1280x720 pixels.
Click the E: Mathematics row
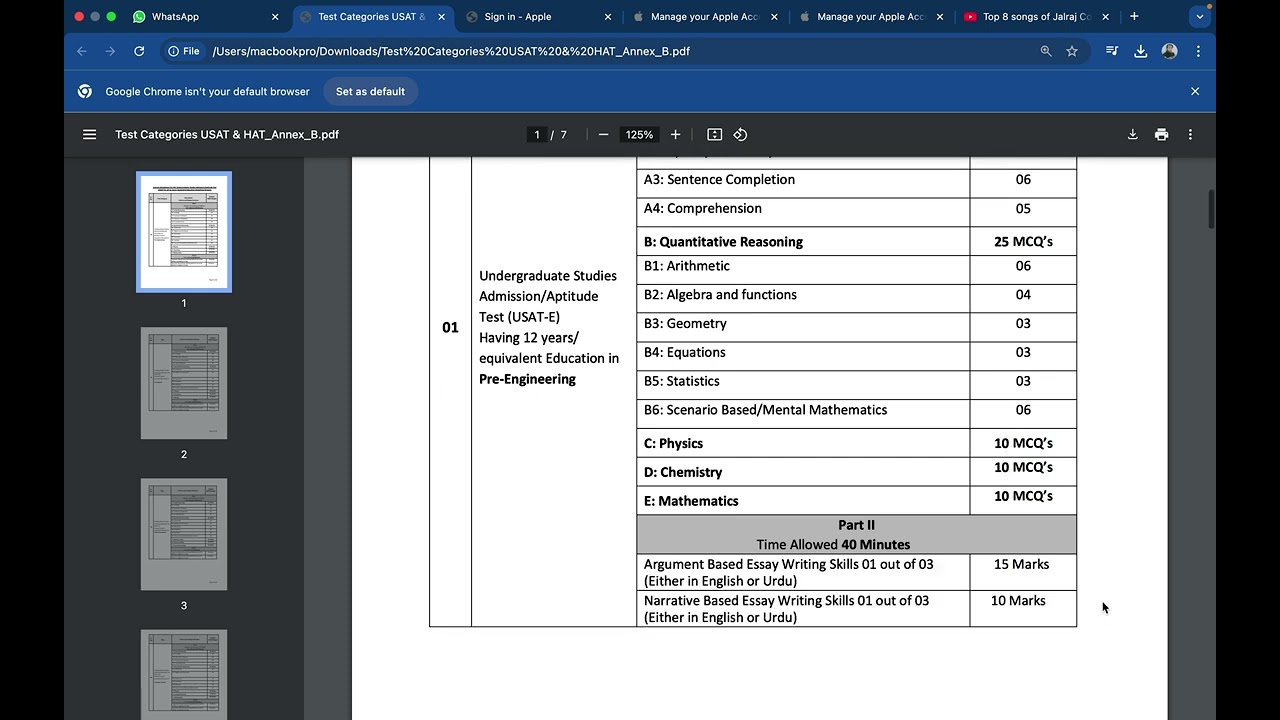click(856, 500)
